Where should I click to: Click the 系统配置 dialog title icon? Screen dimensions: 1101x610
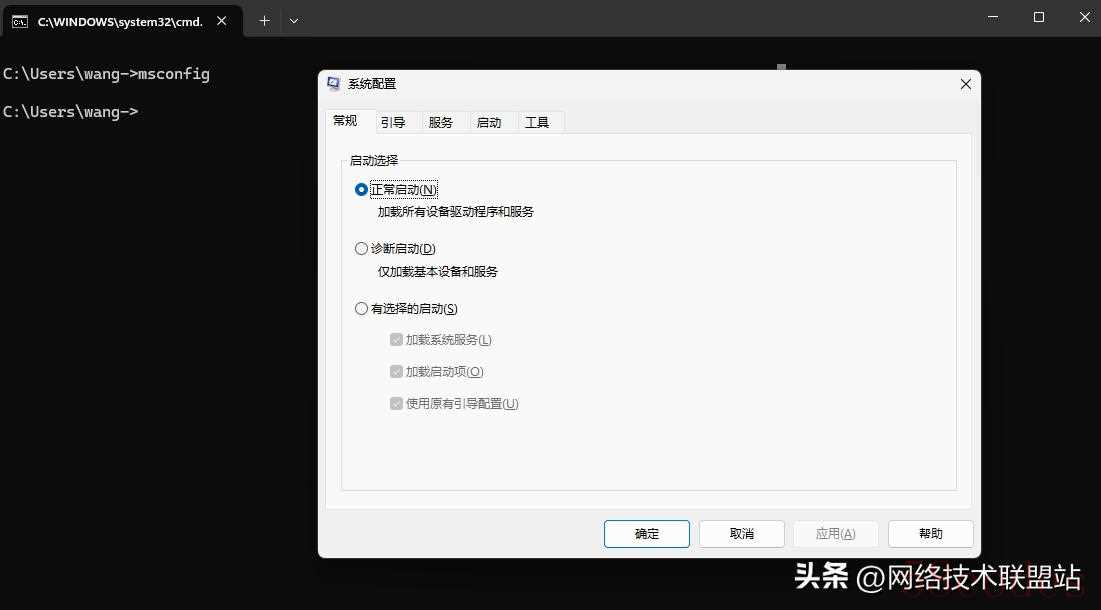pos(334,84)
